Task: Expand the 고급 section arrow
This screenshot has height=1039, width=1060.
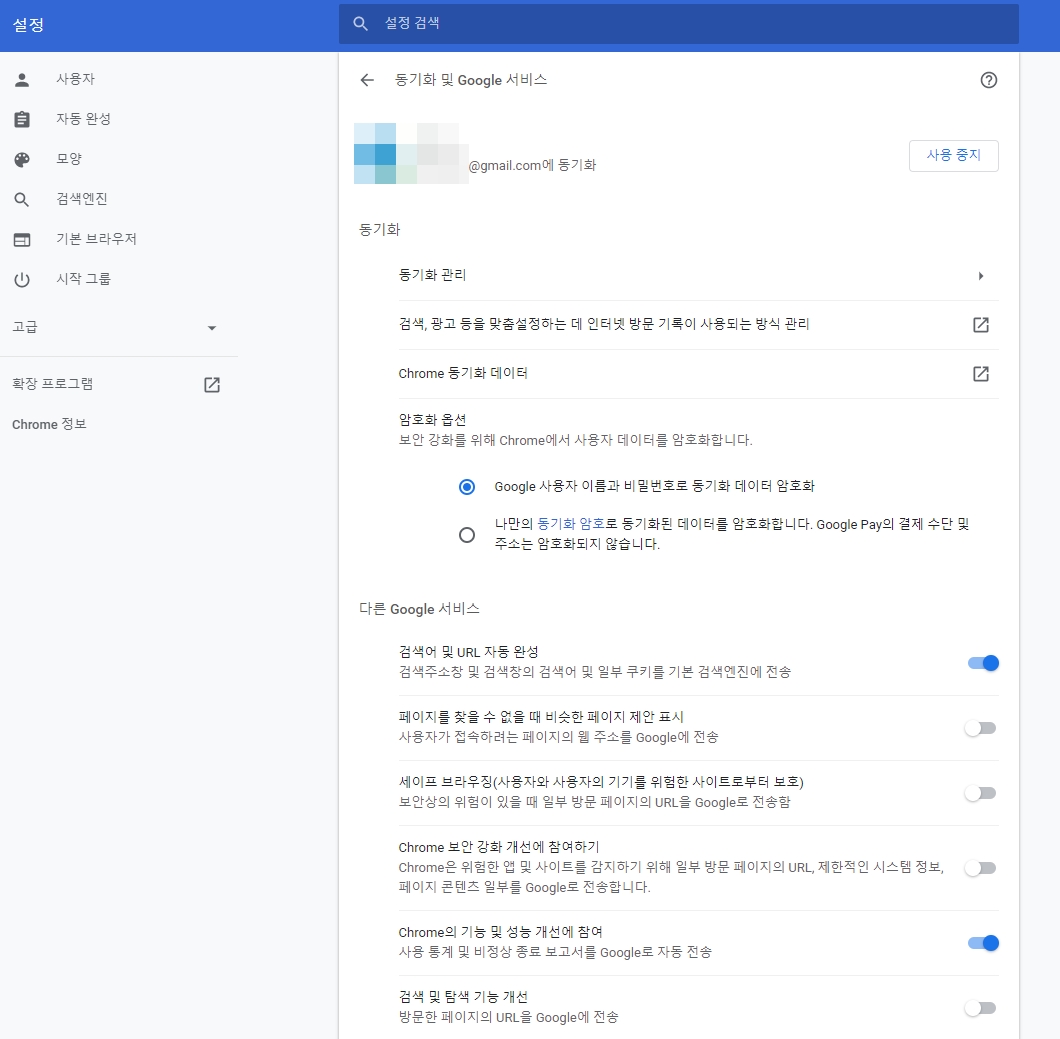Action: (x=212, y=328)
